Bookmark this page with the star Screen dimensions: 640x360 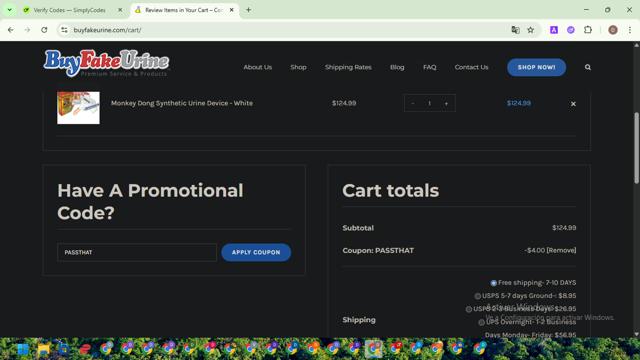(x=531, y=30)
